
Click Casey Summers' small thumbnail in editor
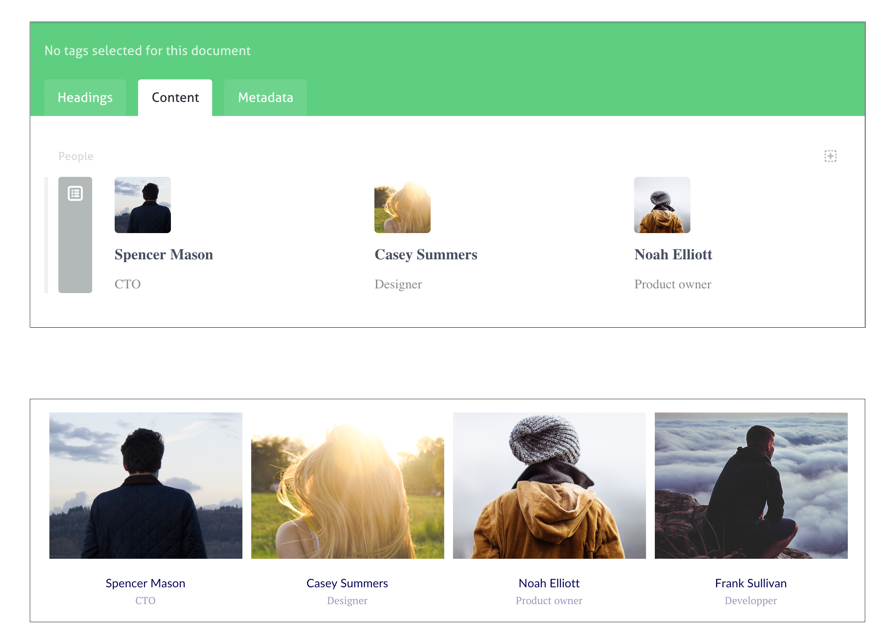(x=402, y=205)
